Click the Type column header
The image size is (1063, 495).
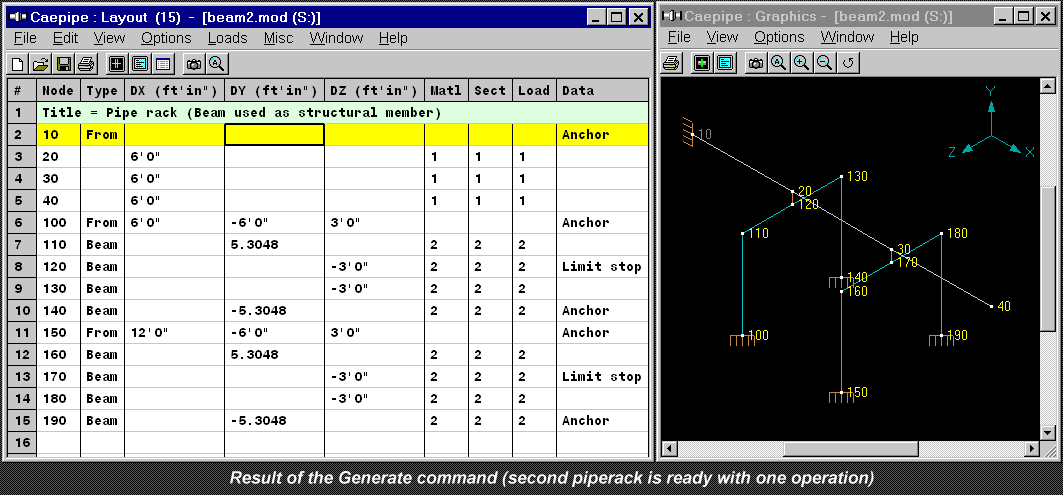pyautogui.click(x=102, y=90)
